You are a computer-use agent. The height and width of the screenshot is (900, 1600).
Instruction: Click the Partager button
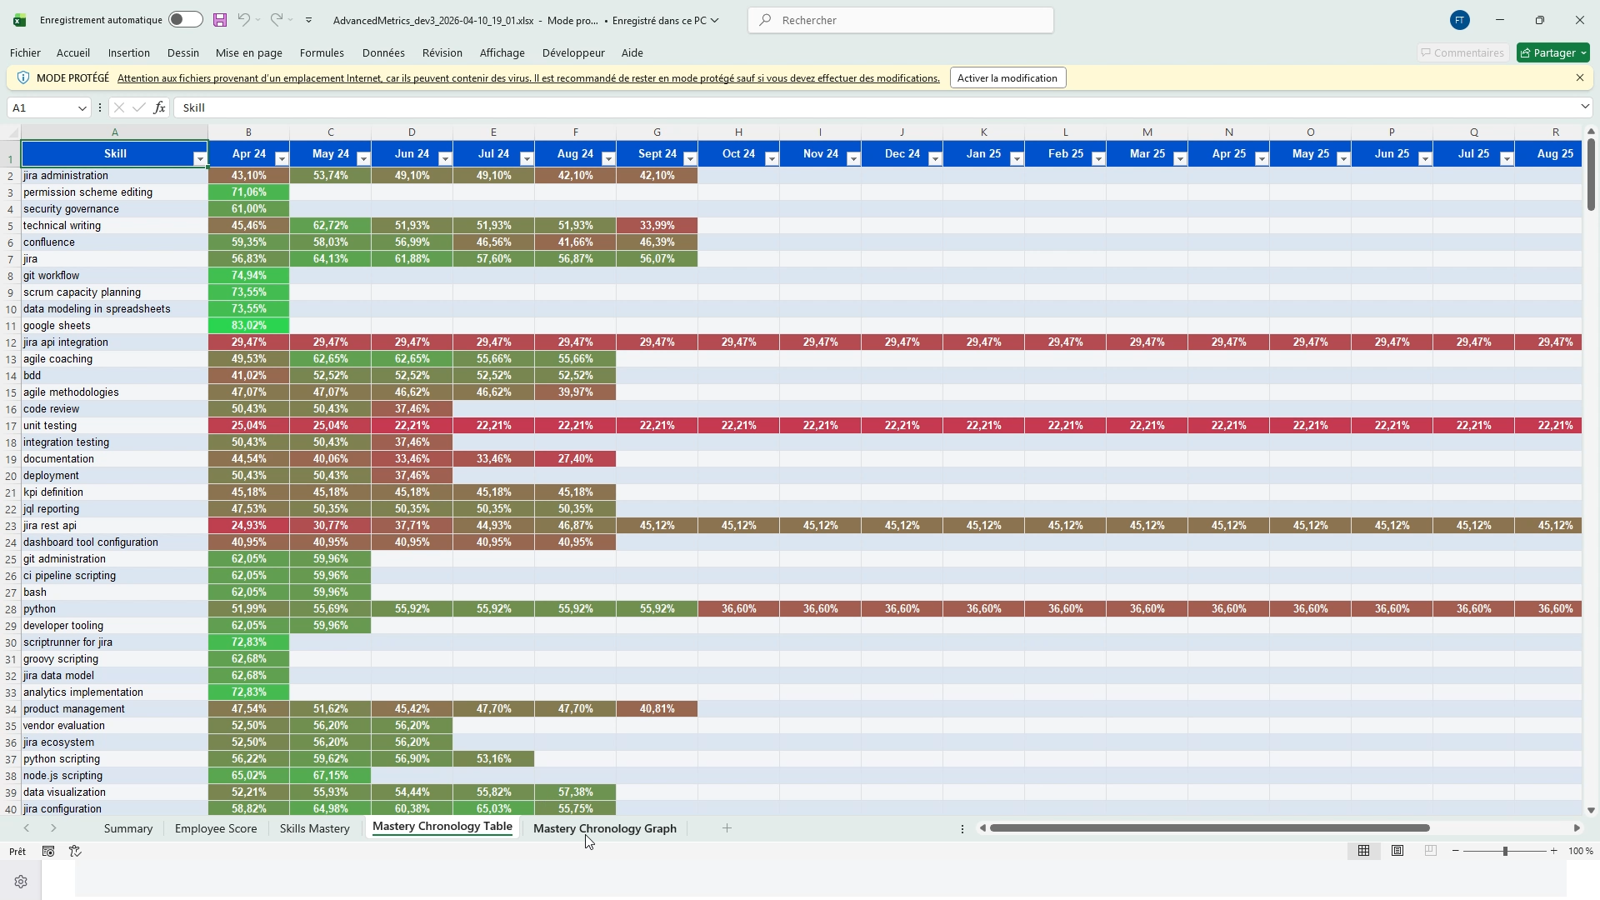point(1552,52)
